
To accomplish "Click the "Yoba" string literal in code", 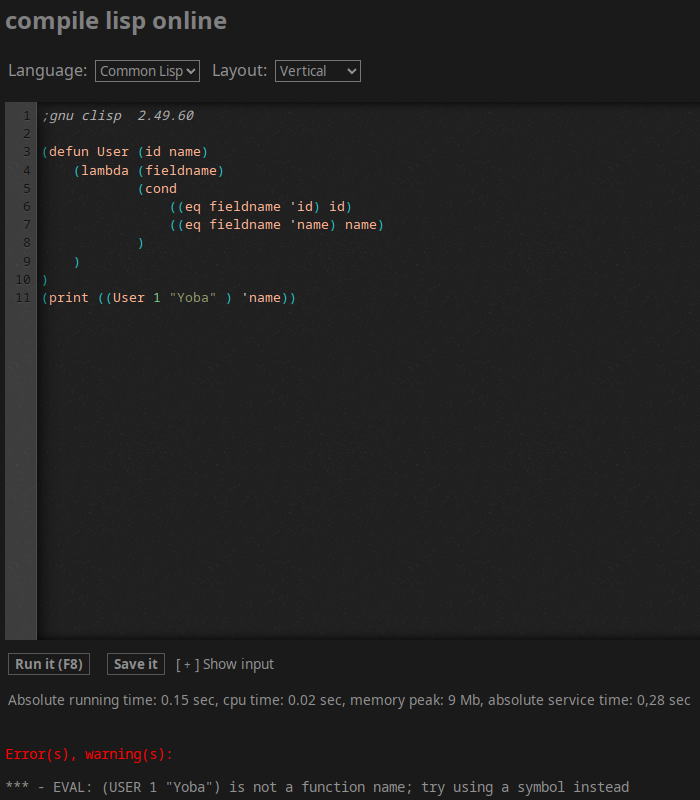I will click(x=193, y=298).
